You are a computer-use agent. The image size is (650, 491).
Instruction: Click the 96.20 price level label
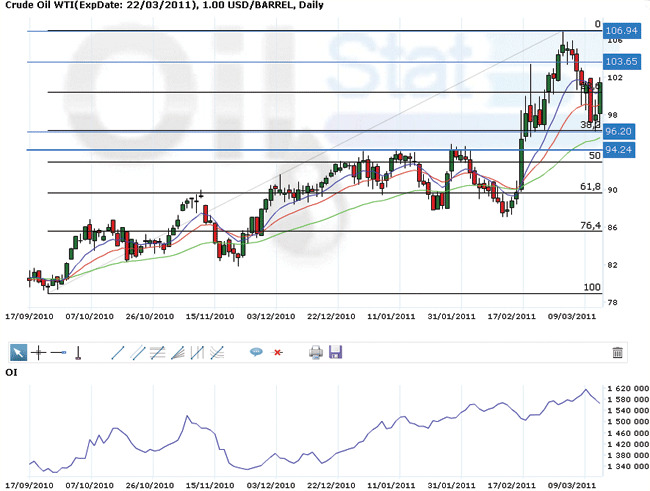(x=620, y=131)
